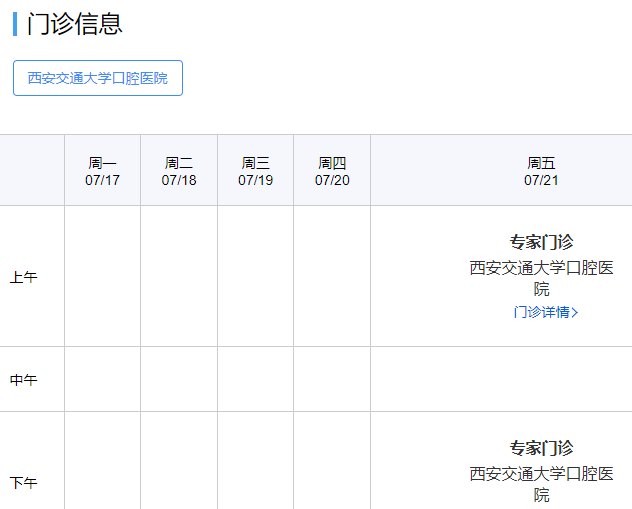Click the empty Monday morning cell

[102, 277]
